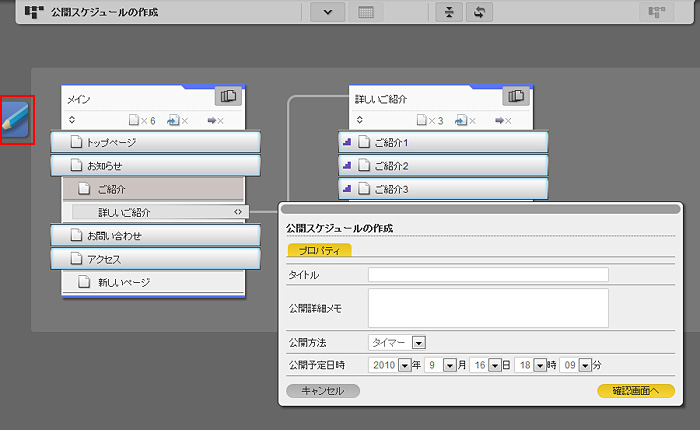Select the ご紹介3 page row

[x=443, y=189]
